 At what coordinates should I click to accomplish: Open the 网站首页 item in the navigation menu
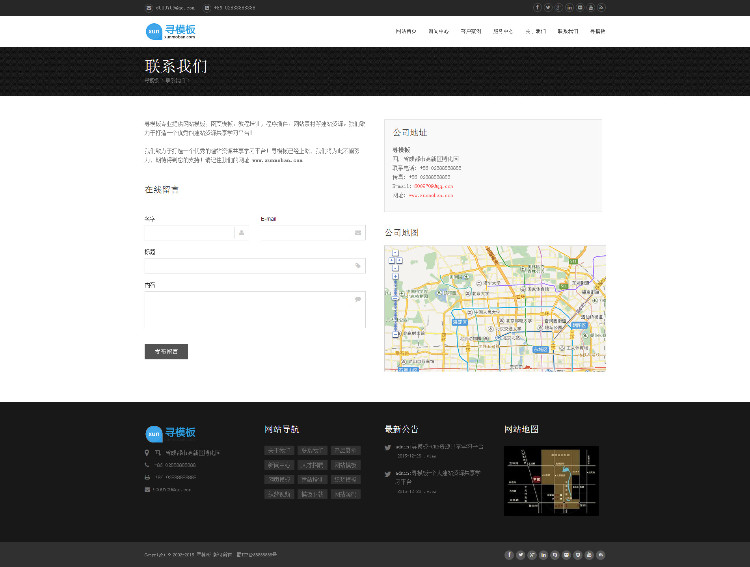click(x=406, y=31)
